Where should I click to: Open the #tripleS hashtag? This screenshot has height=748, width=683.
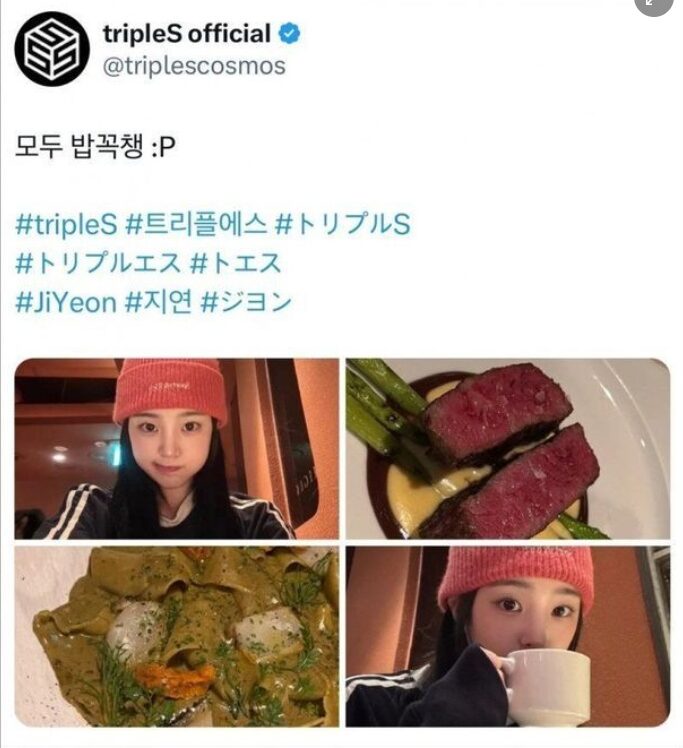(66, 223)
